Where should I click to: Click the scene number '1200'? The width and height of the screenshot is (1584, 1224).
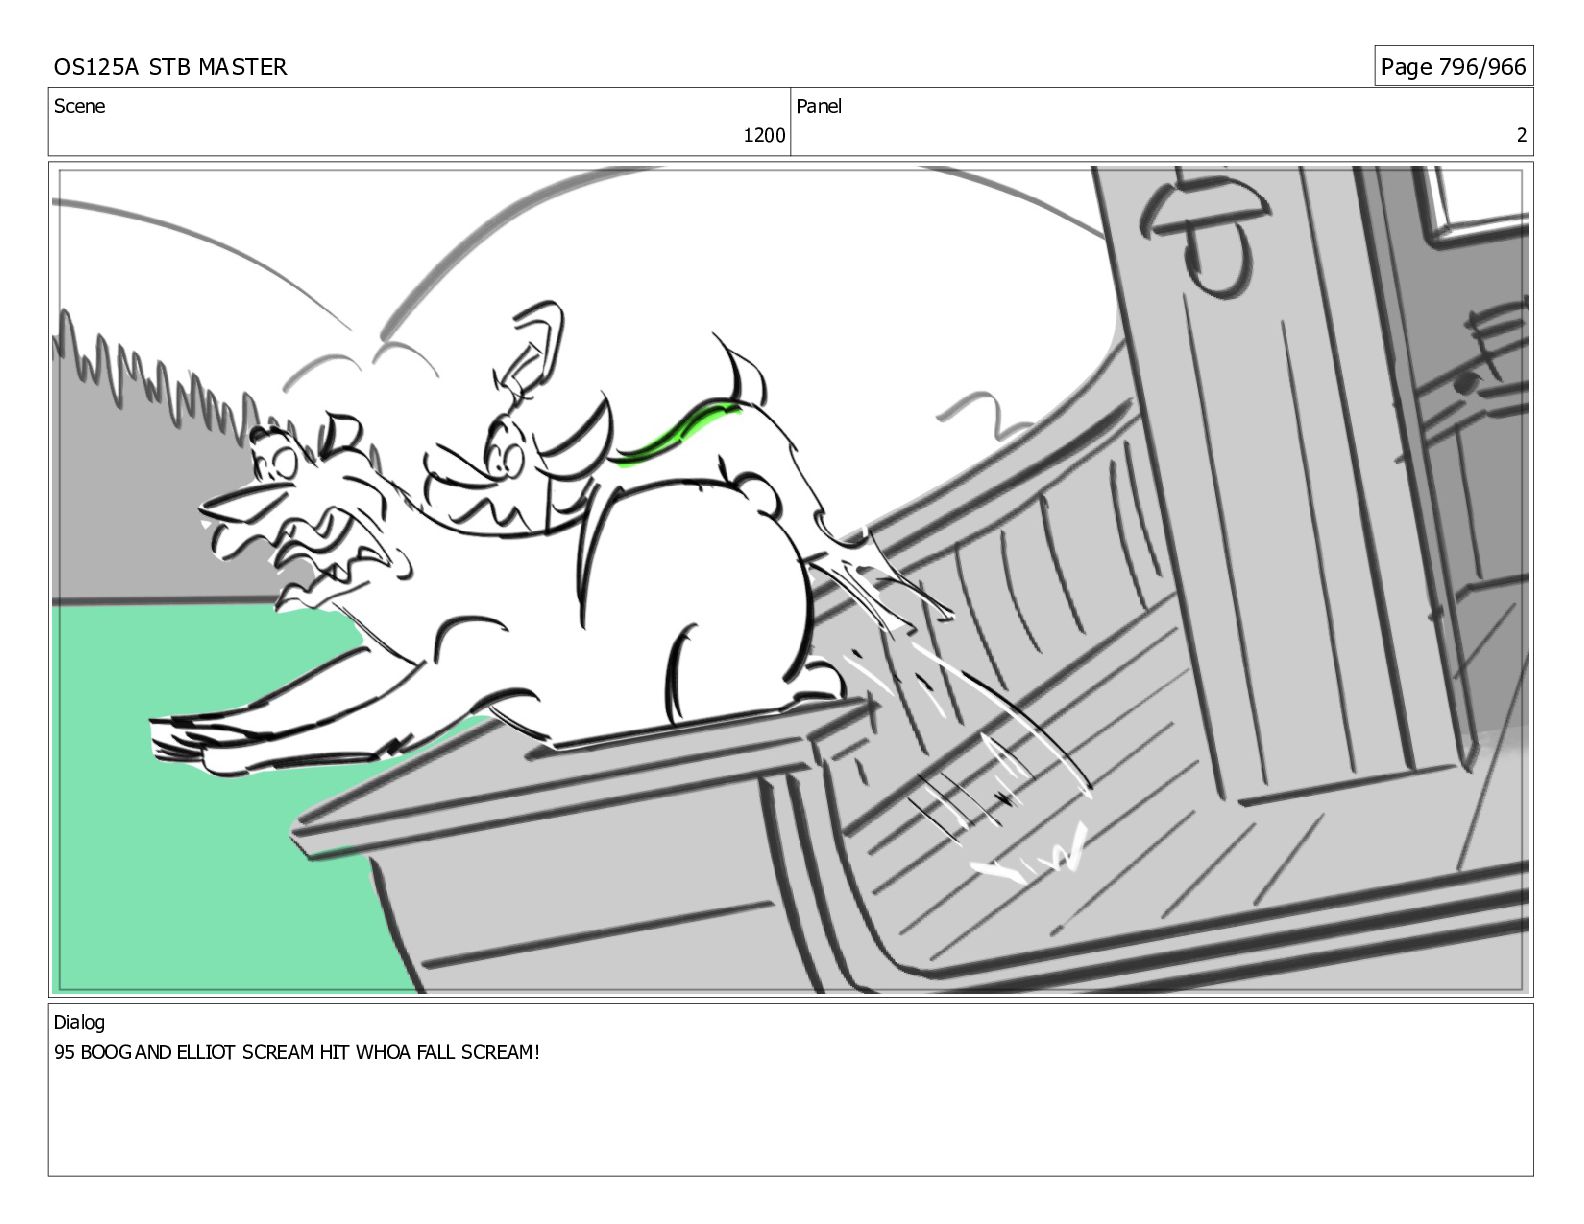(764, 136)
